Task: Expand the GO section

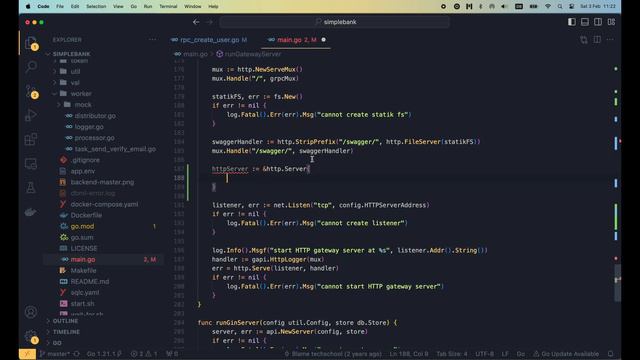Action: pyautogui.click(x=57, y=343)
